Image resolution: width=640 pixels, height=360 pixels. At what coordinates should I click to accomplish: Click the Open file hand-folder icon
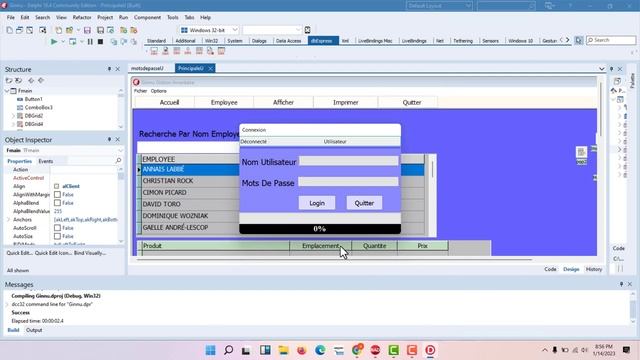pos(59,30)
